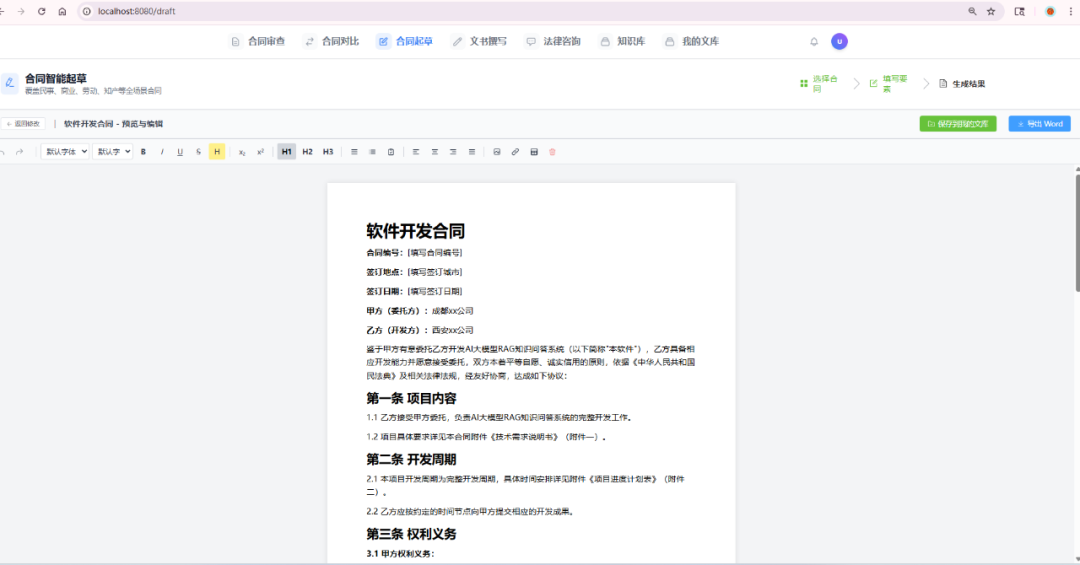Toggle underline formatting button
Image resolution: width=1080 pixels, height=565 pixels.
[x=180, y=152]
